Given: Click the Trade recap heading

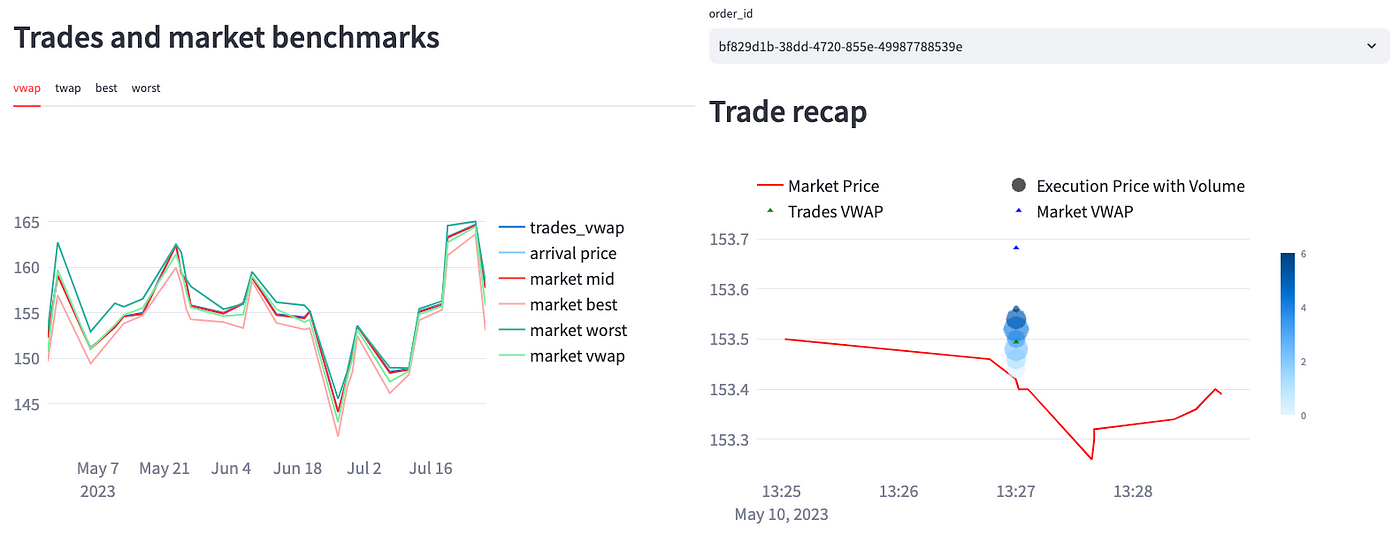Looking at the screenshot, I should point(788,112).
